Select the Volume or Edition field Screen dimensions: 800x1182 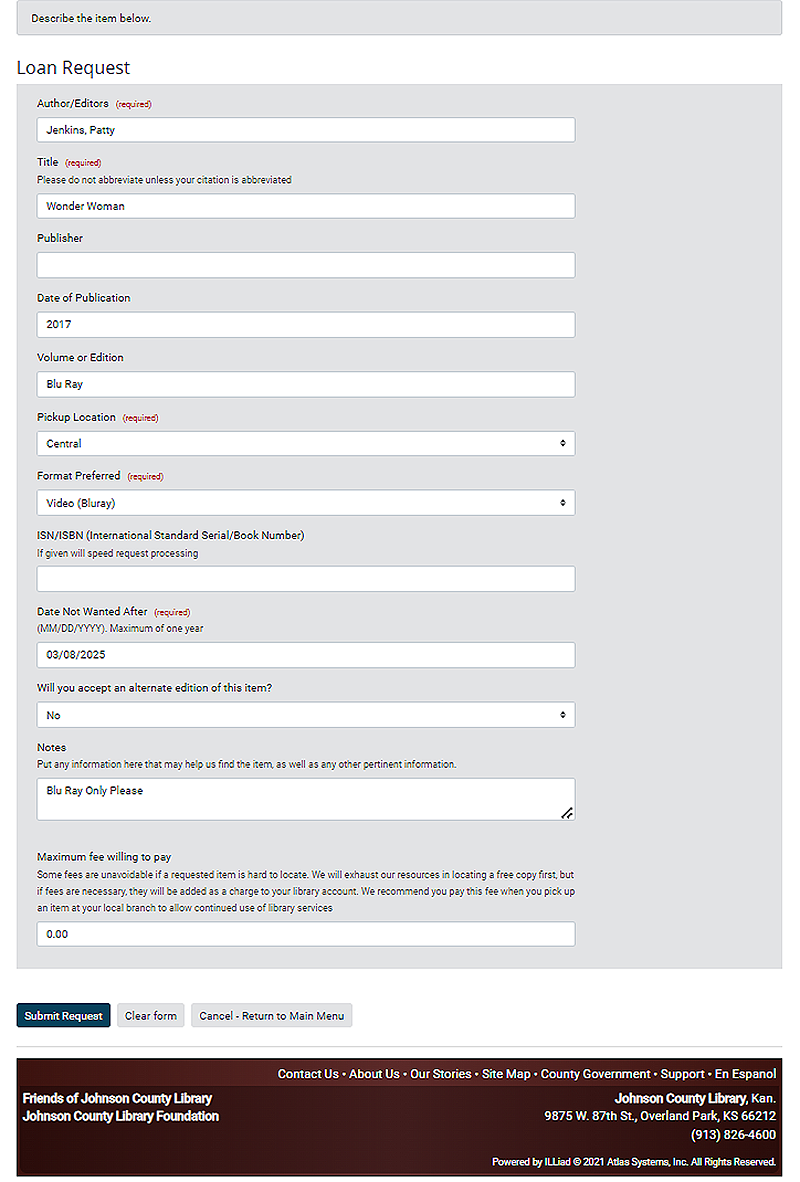tap(305, 384)
